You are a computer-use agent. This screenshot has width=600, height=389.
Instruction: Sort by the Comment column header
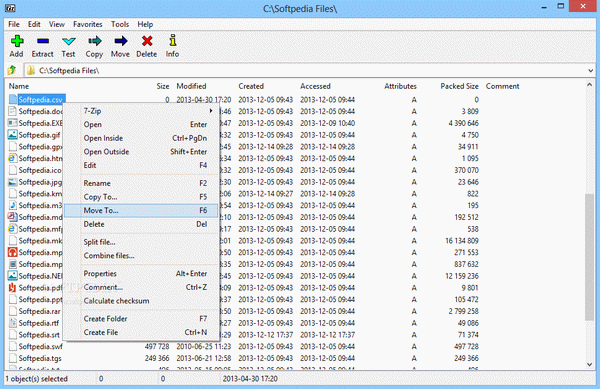point(502,86)
